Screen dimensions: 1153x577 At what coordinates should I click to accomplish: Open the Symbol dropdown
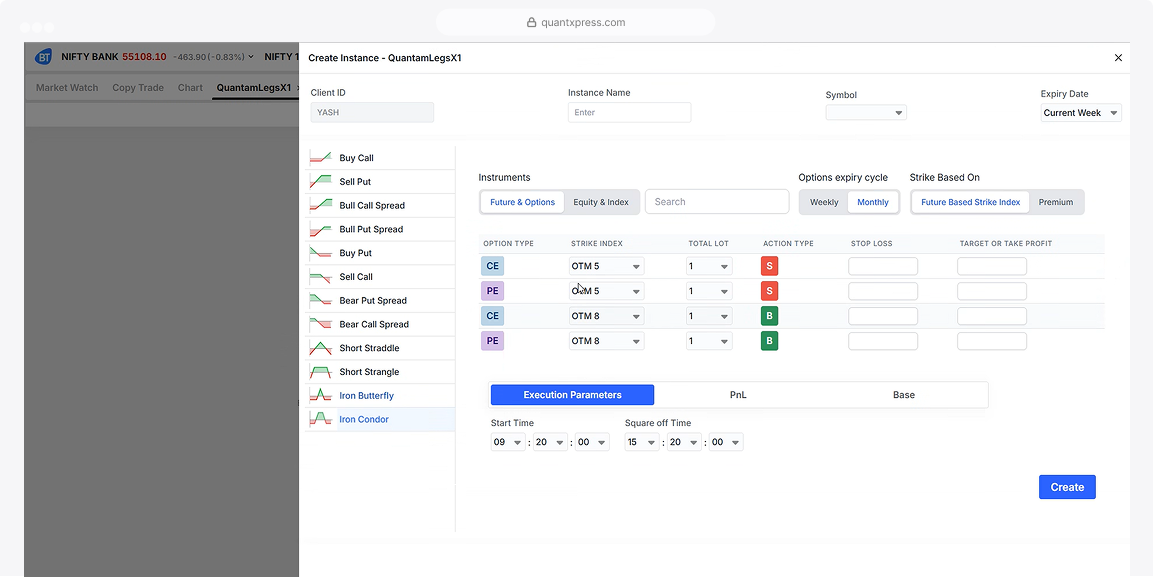865,112
